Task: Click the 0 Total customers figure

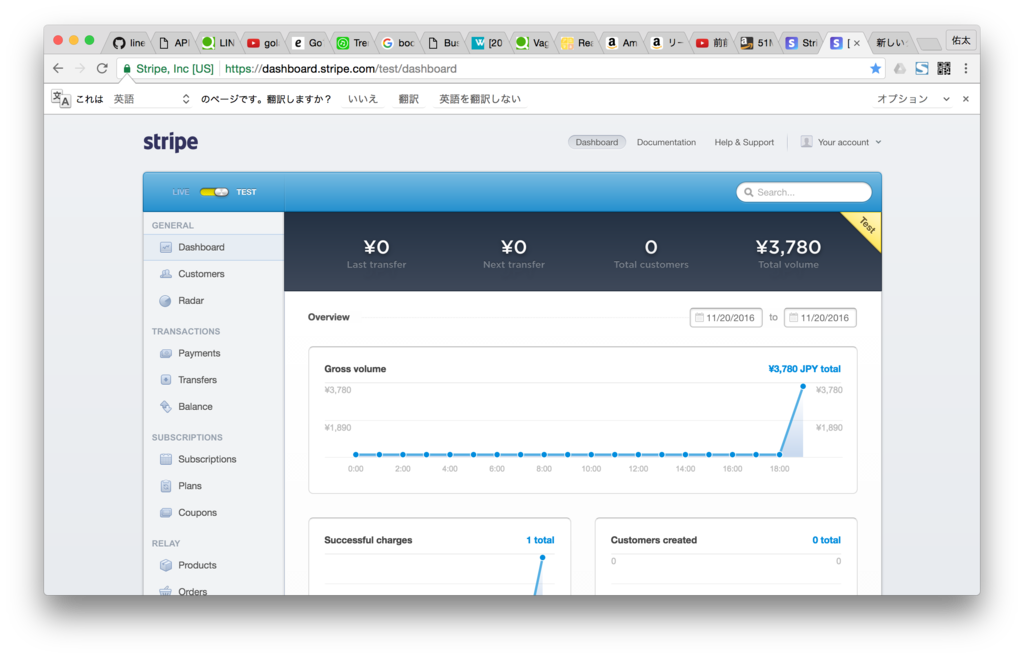Action: pos(651,247)
